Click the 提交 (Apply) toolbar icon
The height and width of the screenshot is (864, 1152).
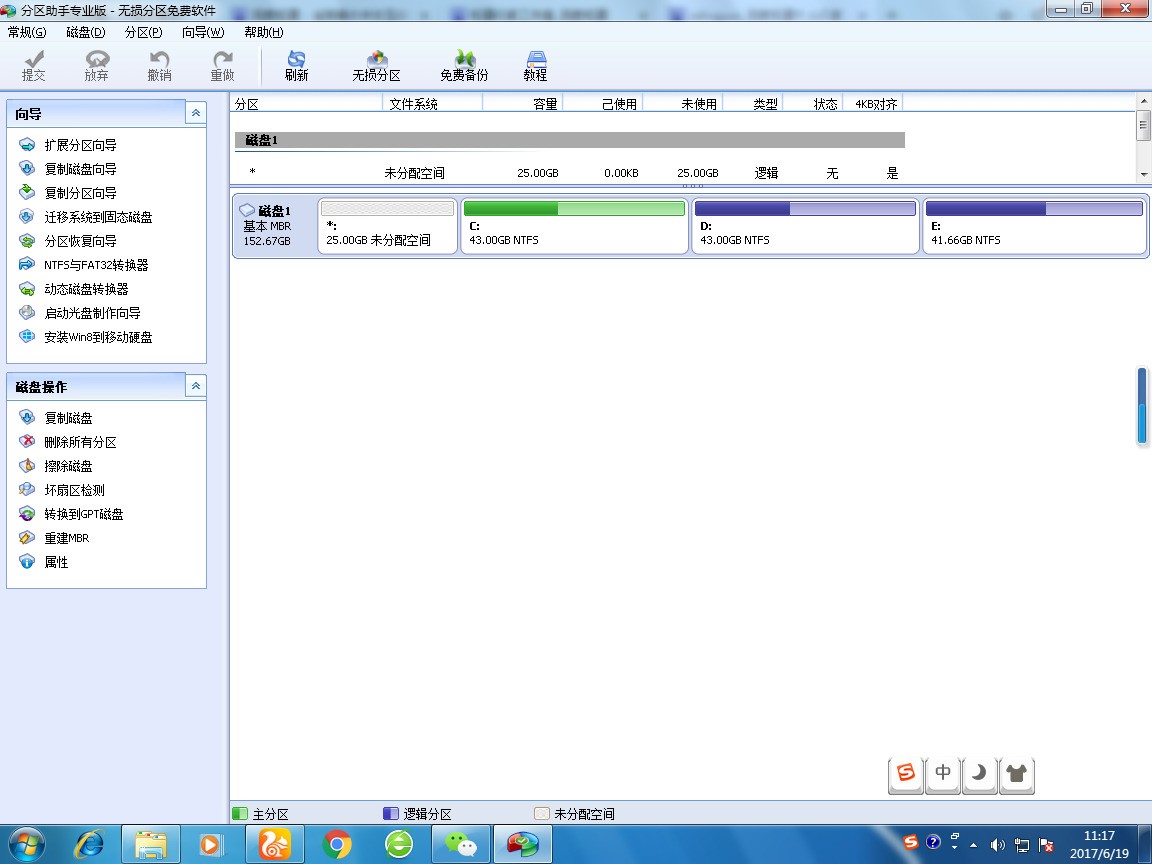tap(34, 66)
